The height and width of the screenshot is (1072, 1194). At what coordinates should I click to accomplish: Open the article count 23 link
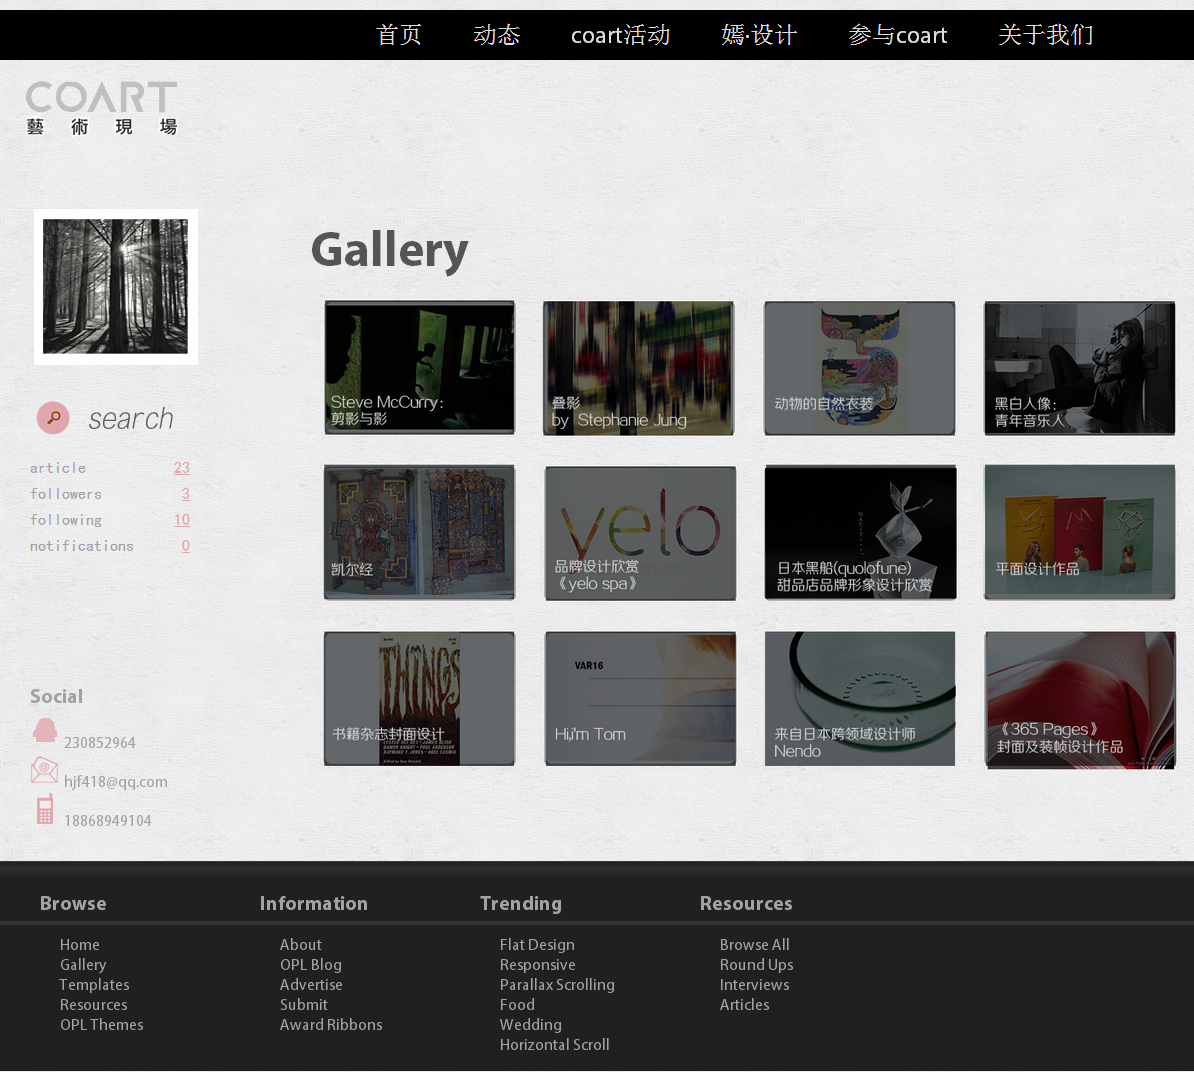181,467
